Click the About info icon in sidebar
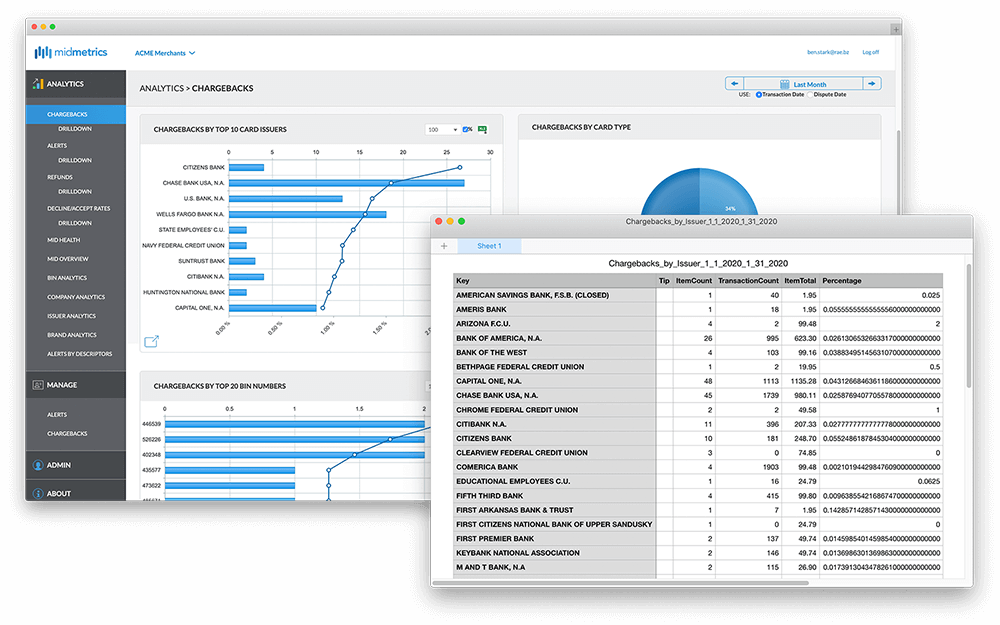The image size is (1000, 625). pos(38,493)
